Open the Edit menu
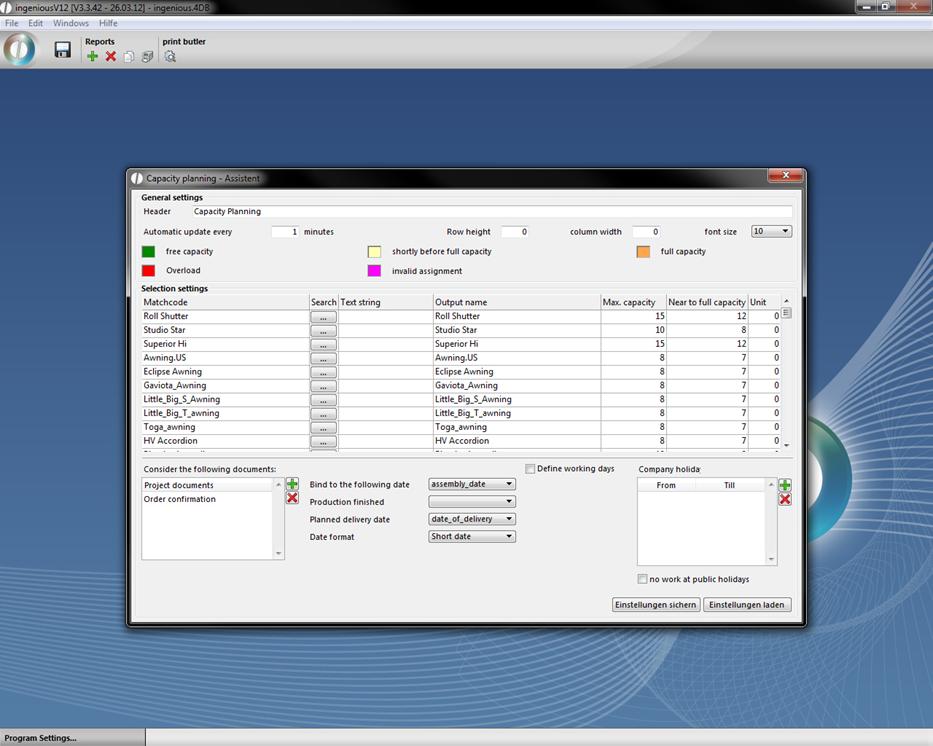Screen dimensions: 933x746 pos(35,23)
